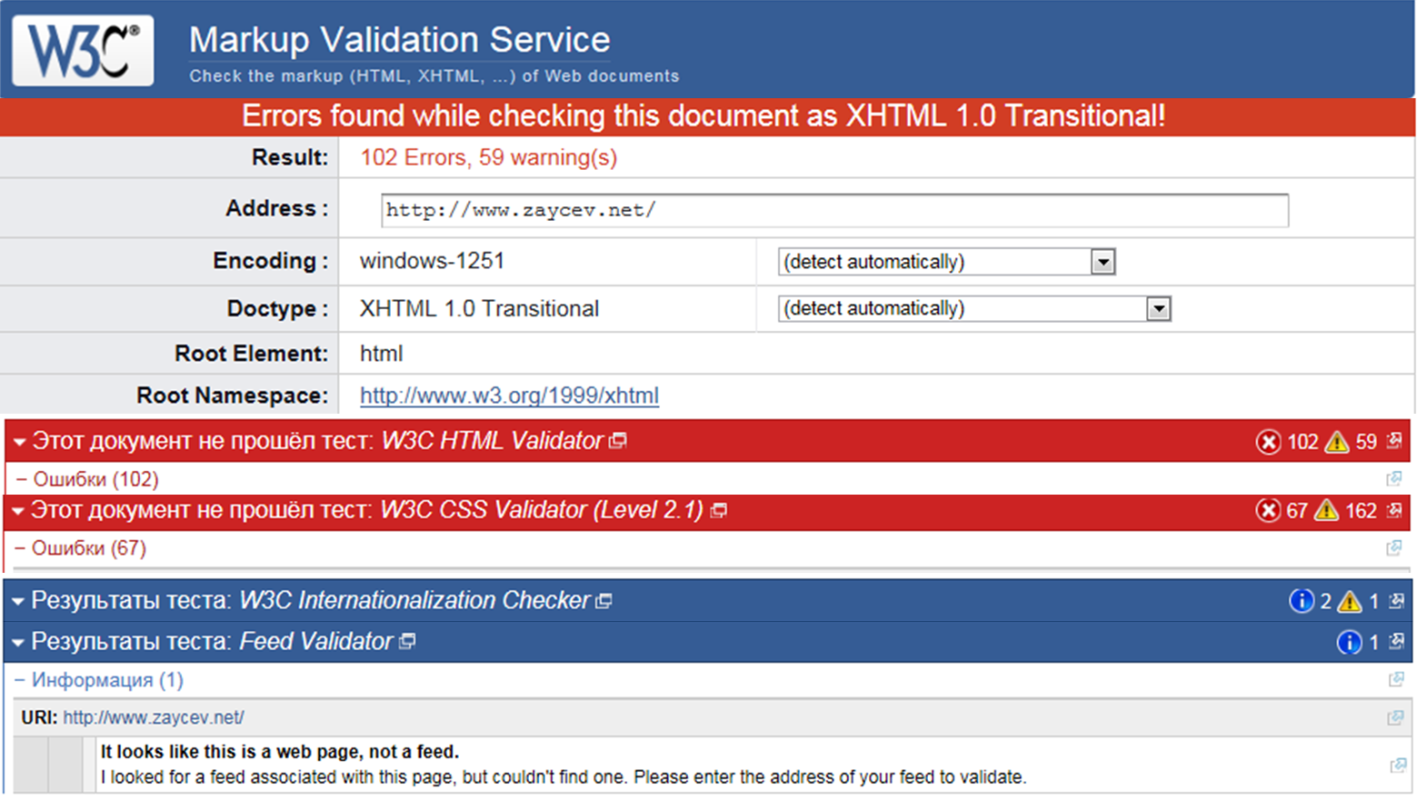
Task: Click the W3C Internationalization Checker title
Action: pyautogui.click(x=414, y=600)
